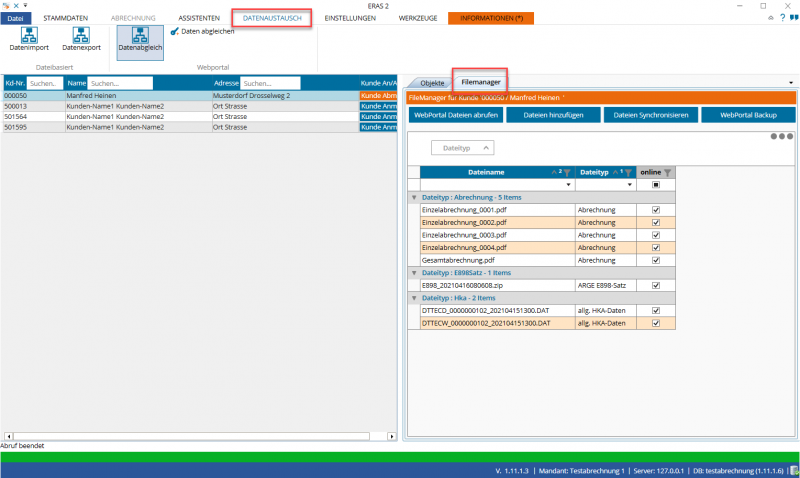Click WebPortal Dateien abrufen button
This screenshot has height=478, width=800.
(x=456, y=115)
